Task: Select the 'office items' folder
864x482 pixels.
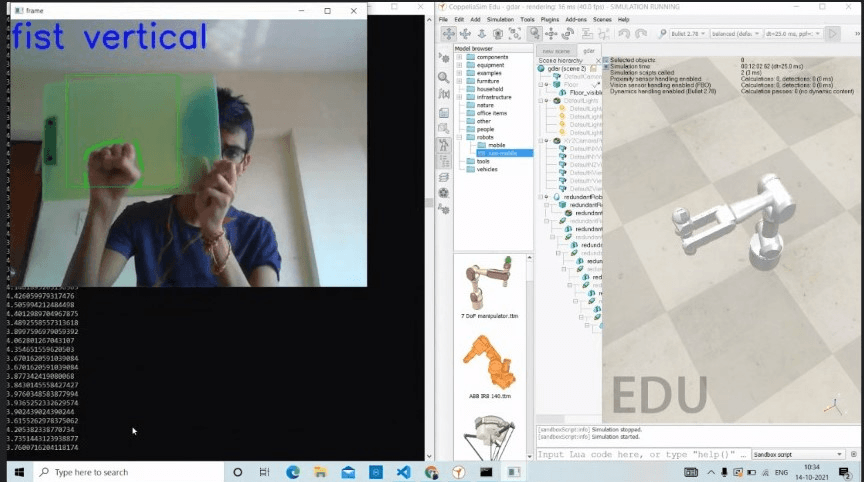Action: pos(487,113)
